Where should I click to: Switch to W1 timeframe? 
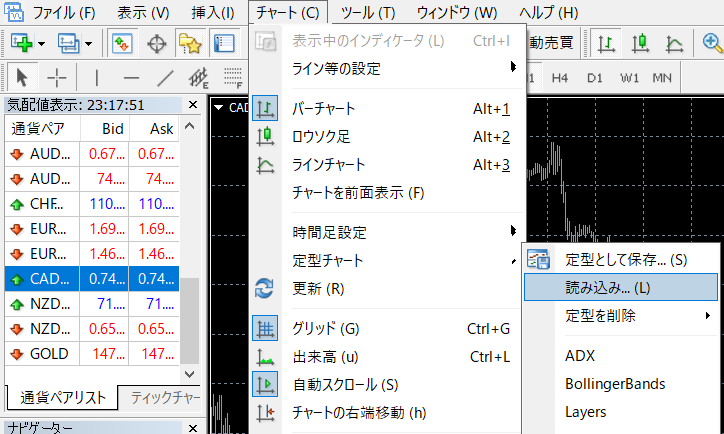click(x=630, y=78)
